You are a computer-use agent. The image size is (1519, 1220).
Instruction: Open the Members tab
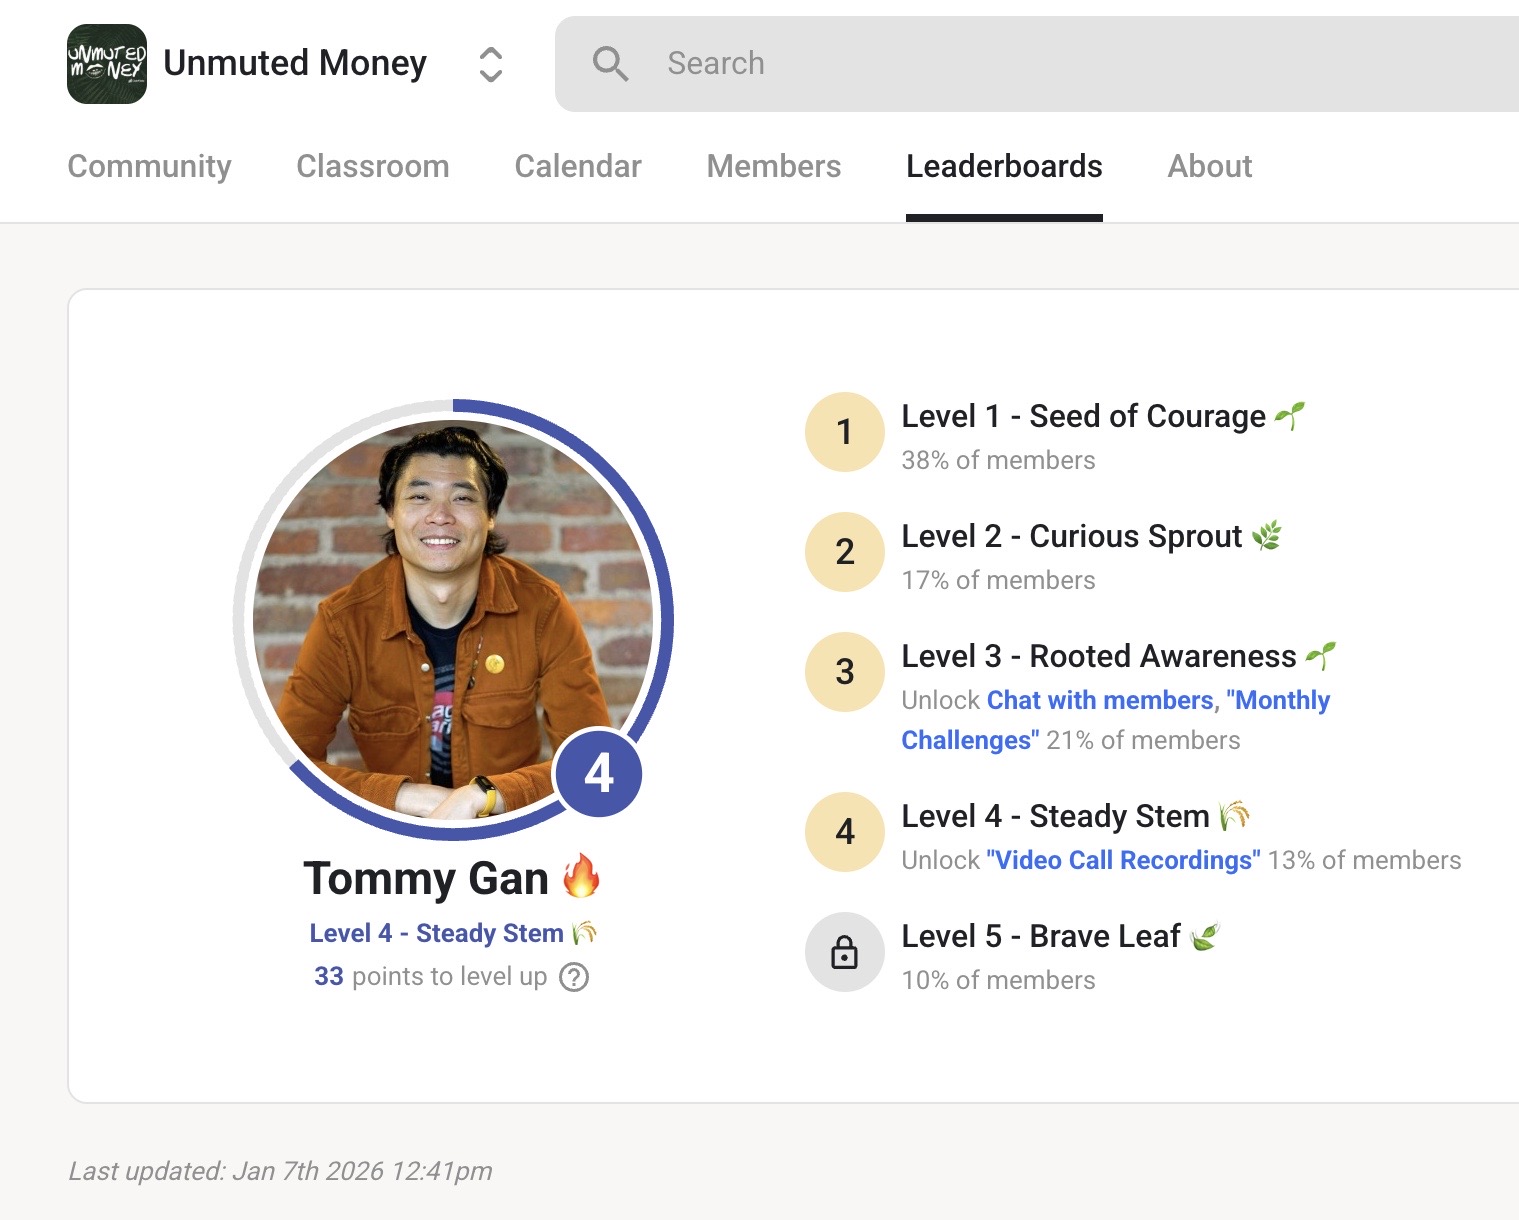tap(773, 166)
